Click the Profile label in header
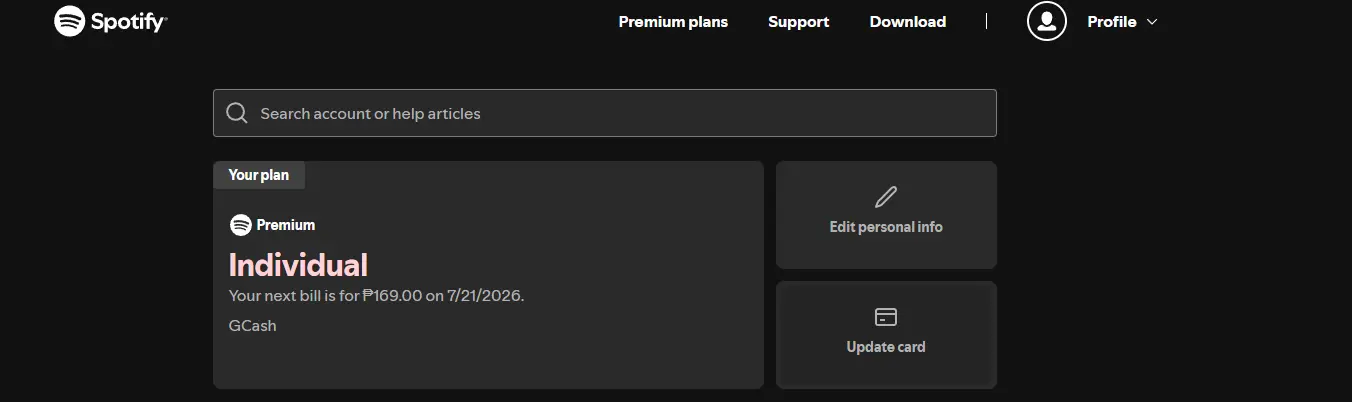The height and width of the screenshot is (402, 1352). (x=1112, y=22)
